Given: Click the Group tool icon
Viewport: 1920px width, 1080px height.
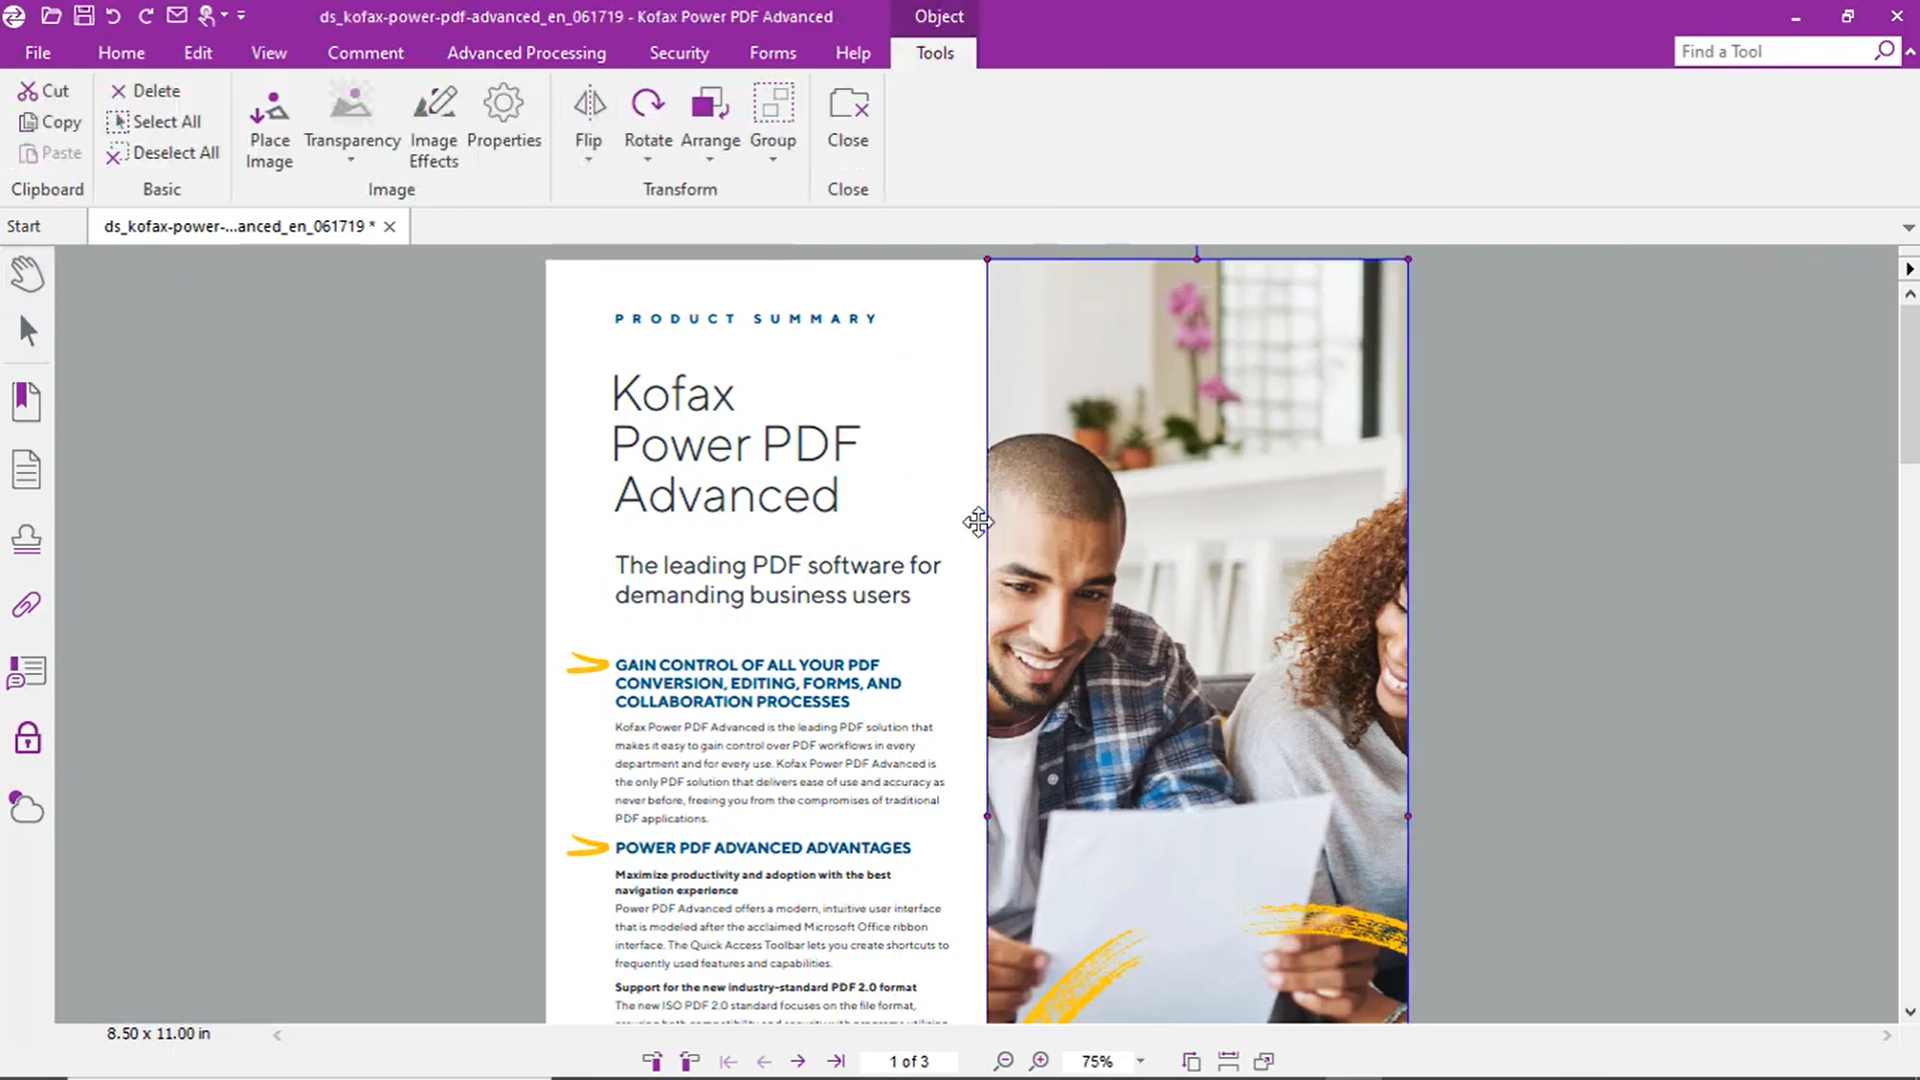Looking at the screenshot, I should (773, 103).
